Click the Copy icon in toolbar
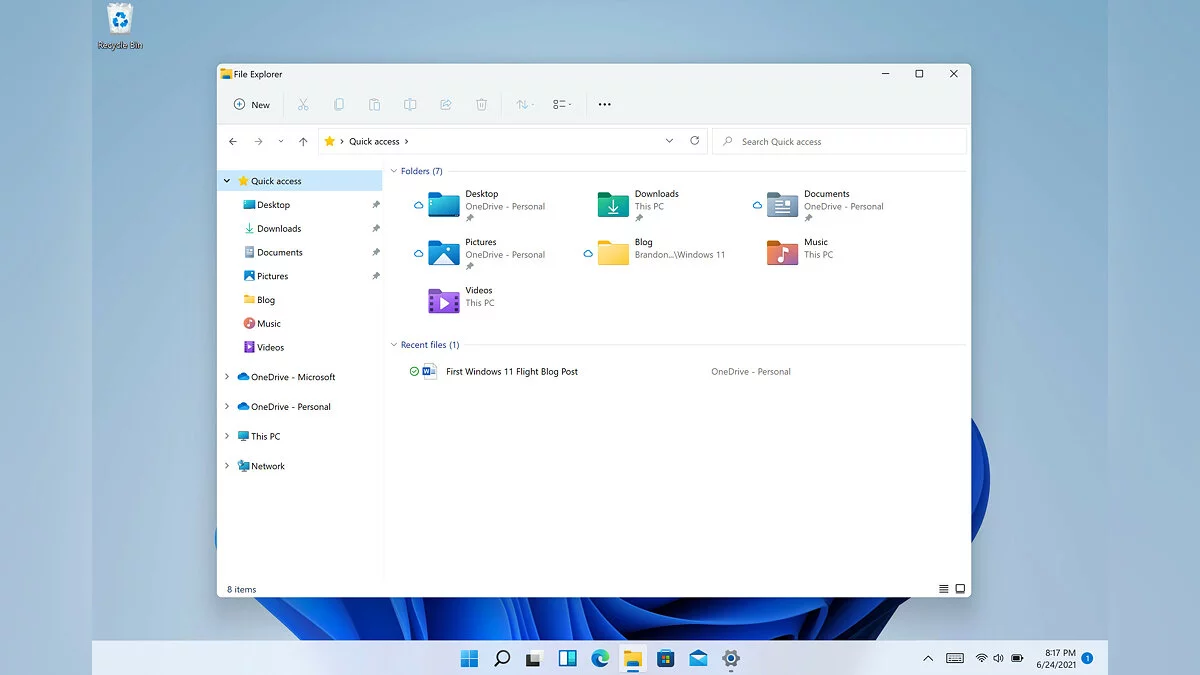1200x675 pixels. tap(339, 104)
